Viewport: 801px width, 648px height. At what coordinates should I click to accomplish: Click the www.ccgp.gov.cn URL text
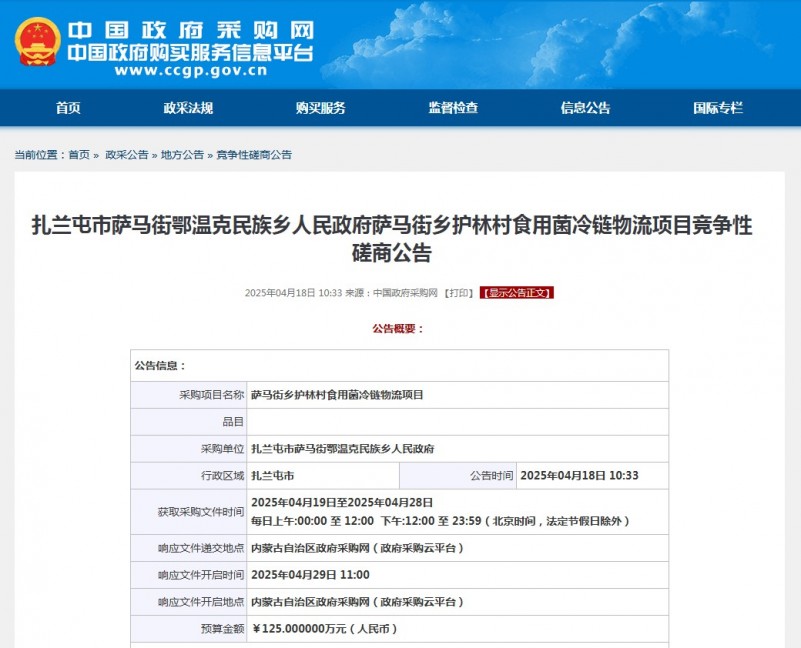[191, 71]
